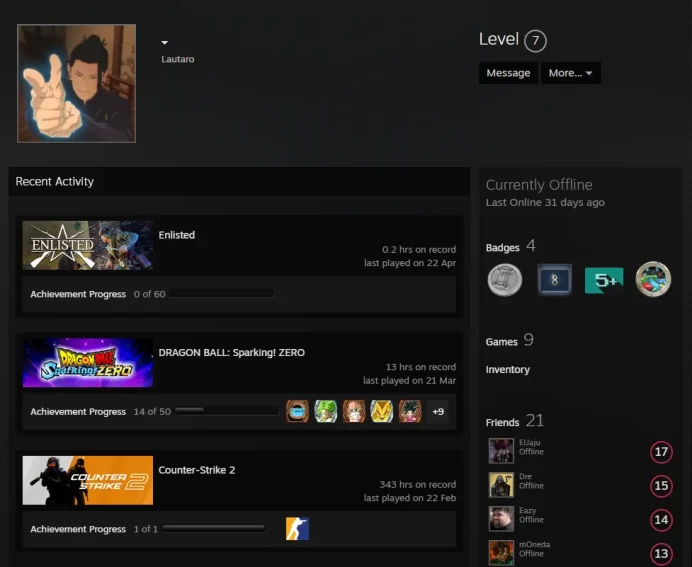Viewport: 692px width, 567px height.
Task: Select the years of service 8 badge
Action: (554, 280)
